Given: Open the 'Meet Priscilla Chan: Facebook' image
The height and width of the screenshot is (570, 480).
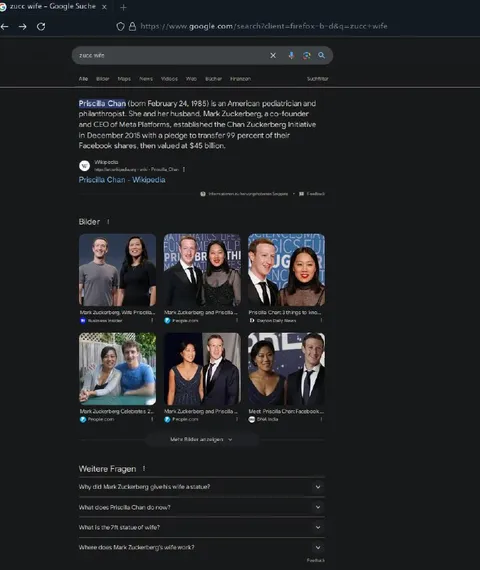Looking at the screenshot, I should [x=287, y=369].
